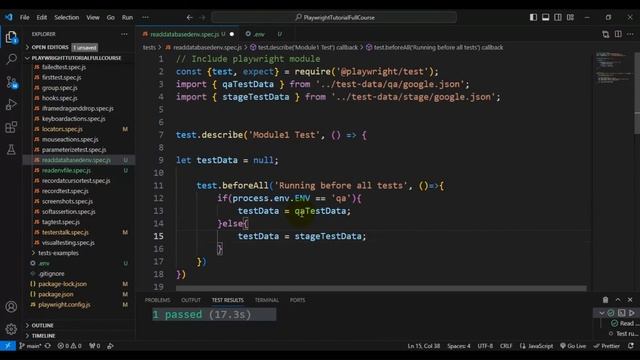Change line ending via CRLF
This screenshot has height=360, width=640.
click(506, 346)
